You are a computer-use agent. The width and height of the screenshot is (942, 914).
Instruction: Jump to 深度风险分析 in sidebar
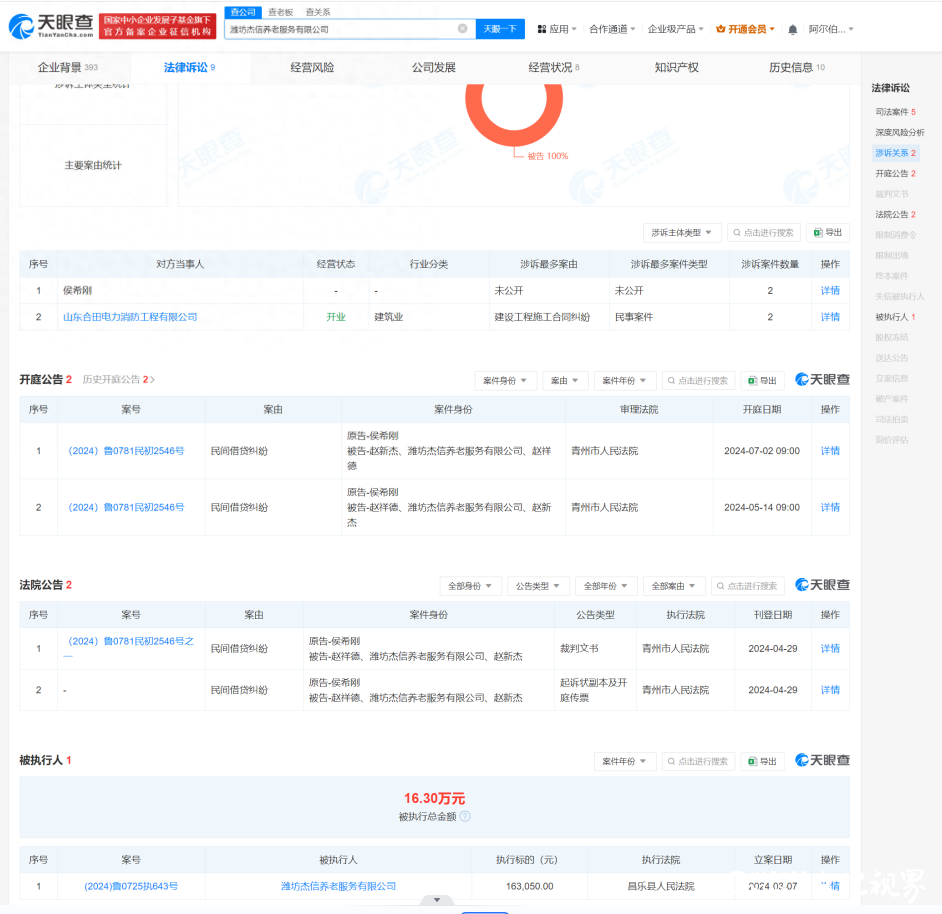coord(899,132)
